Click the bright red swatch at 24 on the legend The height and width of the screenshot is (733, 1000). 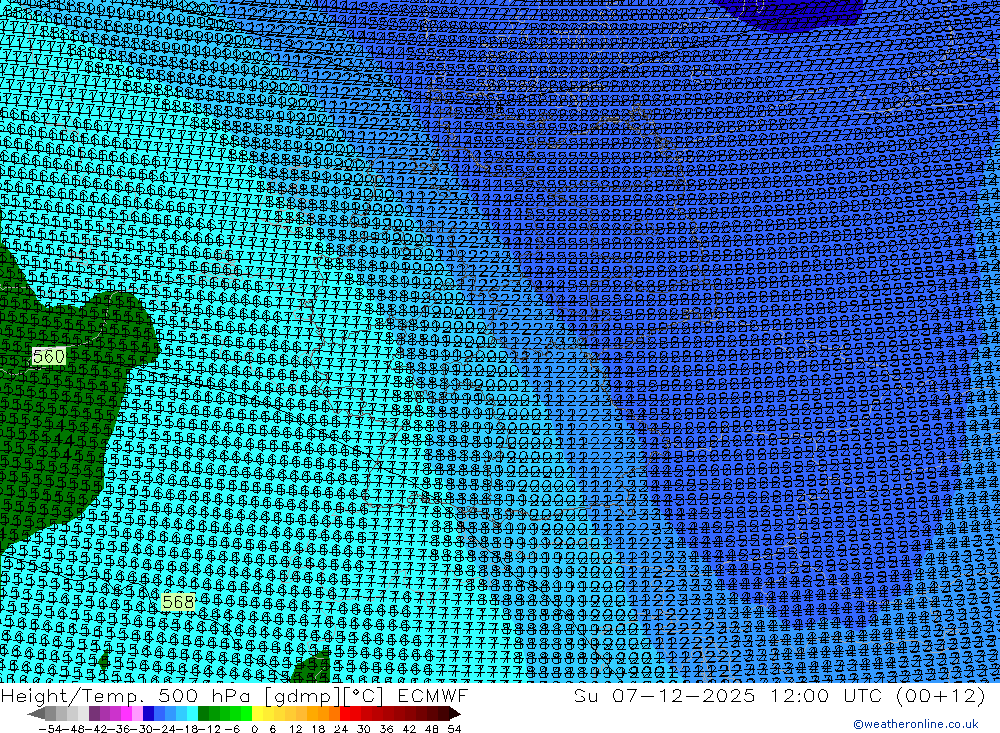[345, 713]
